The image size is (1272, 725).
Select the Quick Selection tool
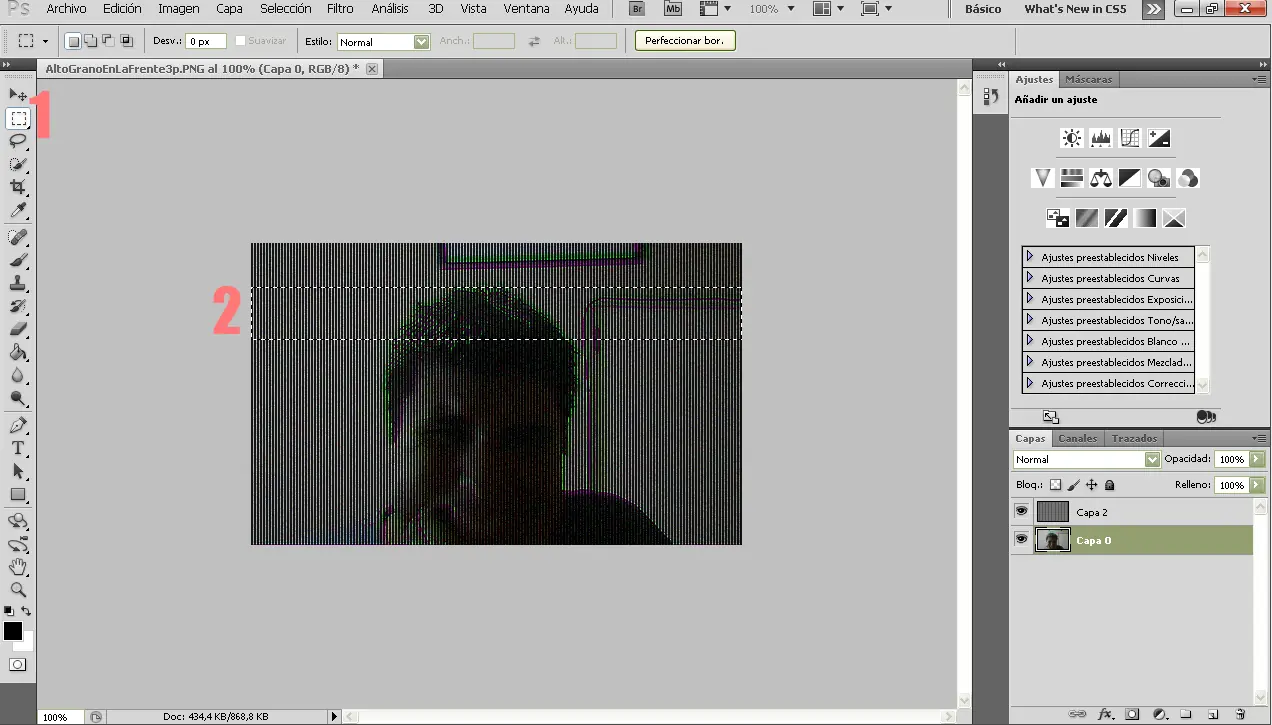click(18, 164)
